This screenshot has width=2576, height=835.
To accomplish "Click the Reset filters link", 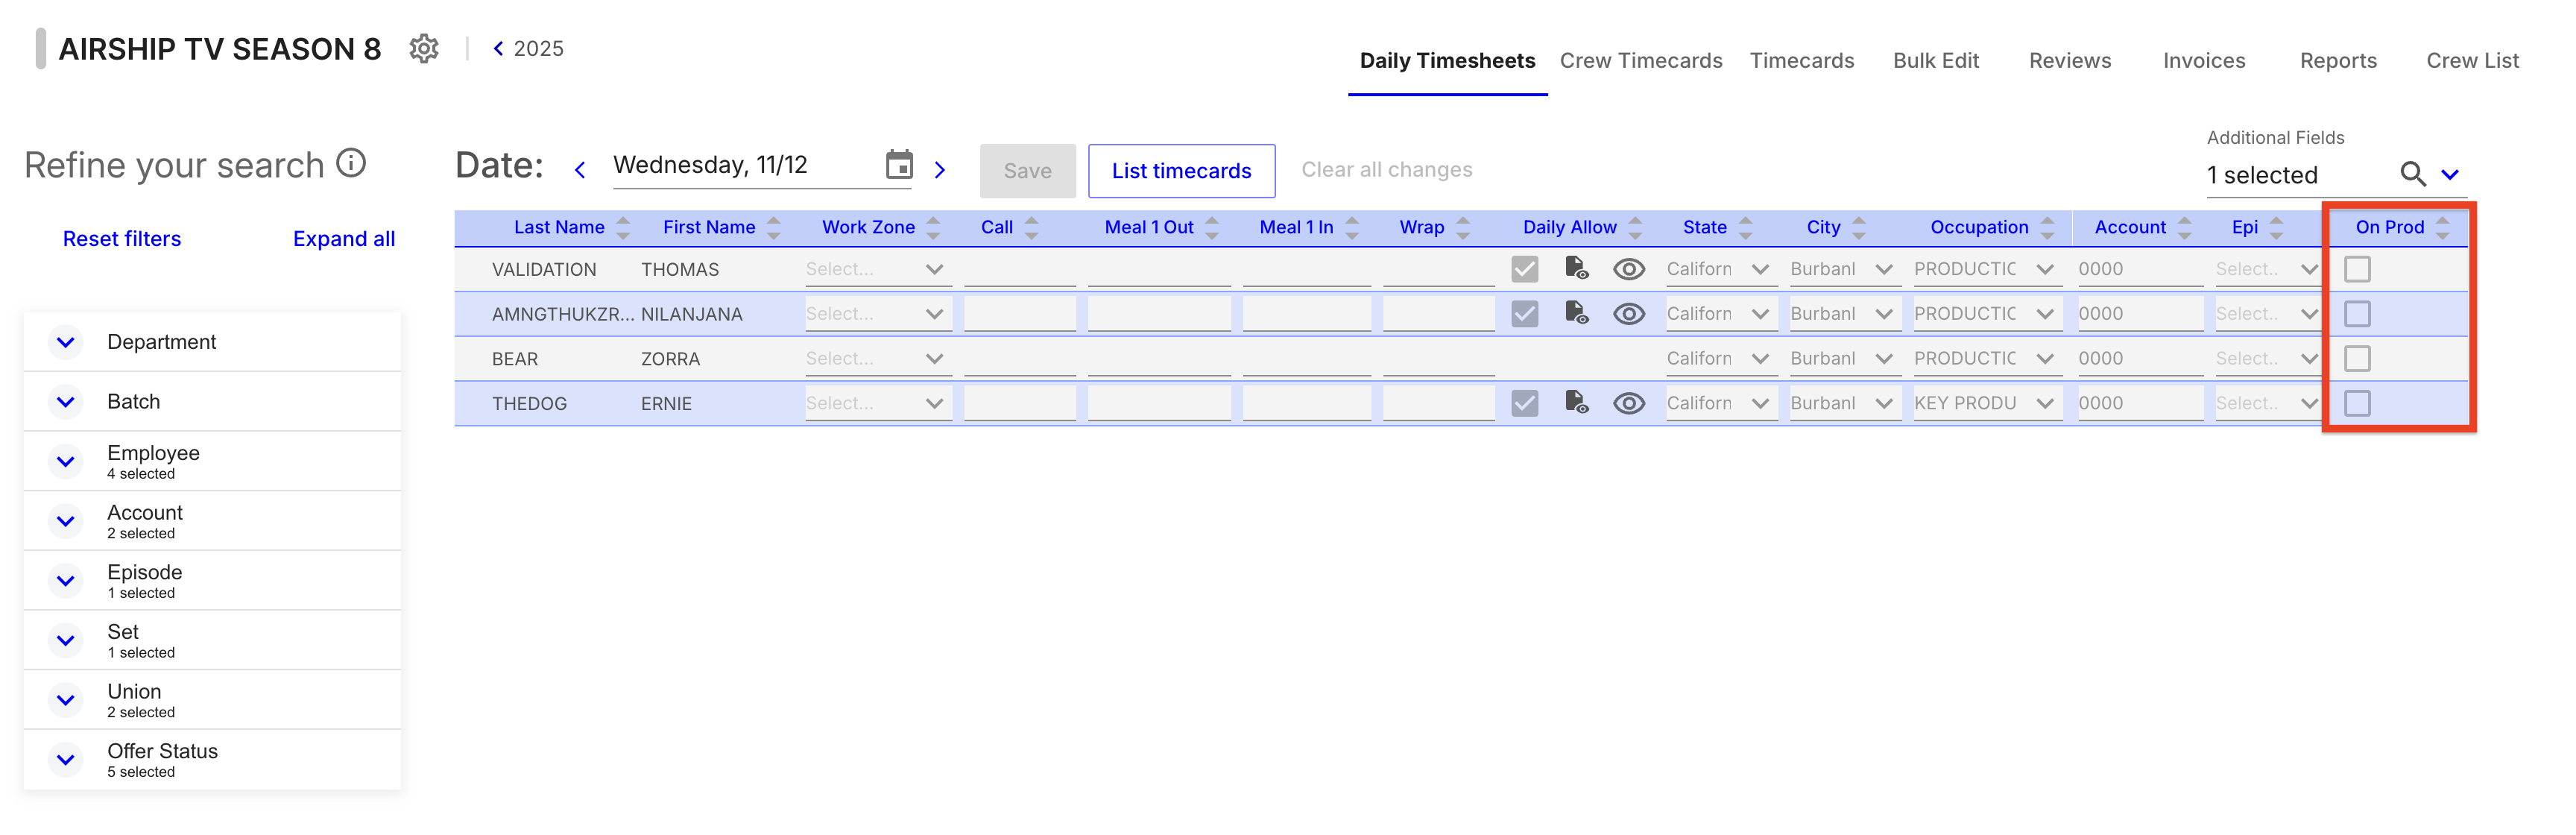I will coord(122,238).
